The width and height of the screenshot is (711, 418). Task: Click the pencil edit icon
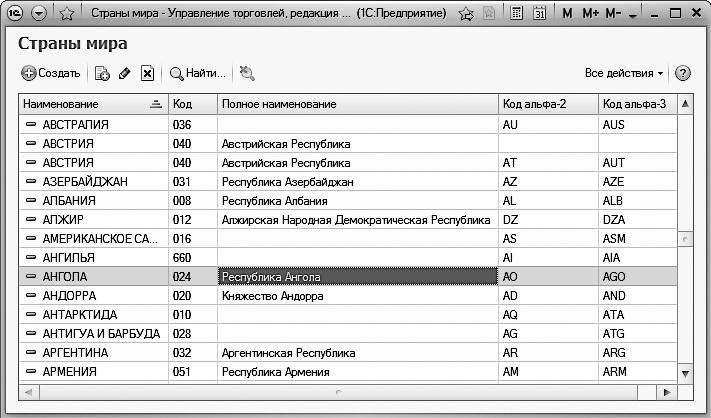[x=125, y=73]
